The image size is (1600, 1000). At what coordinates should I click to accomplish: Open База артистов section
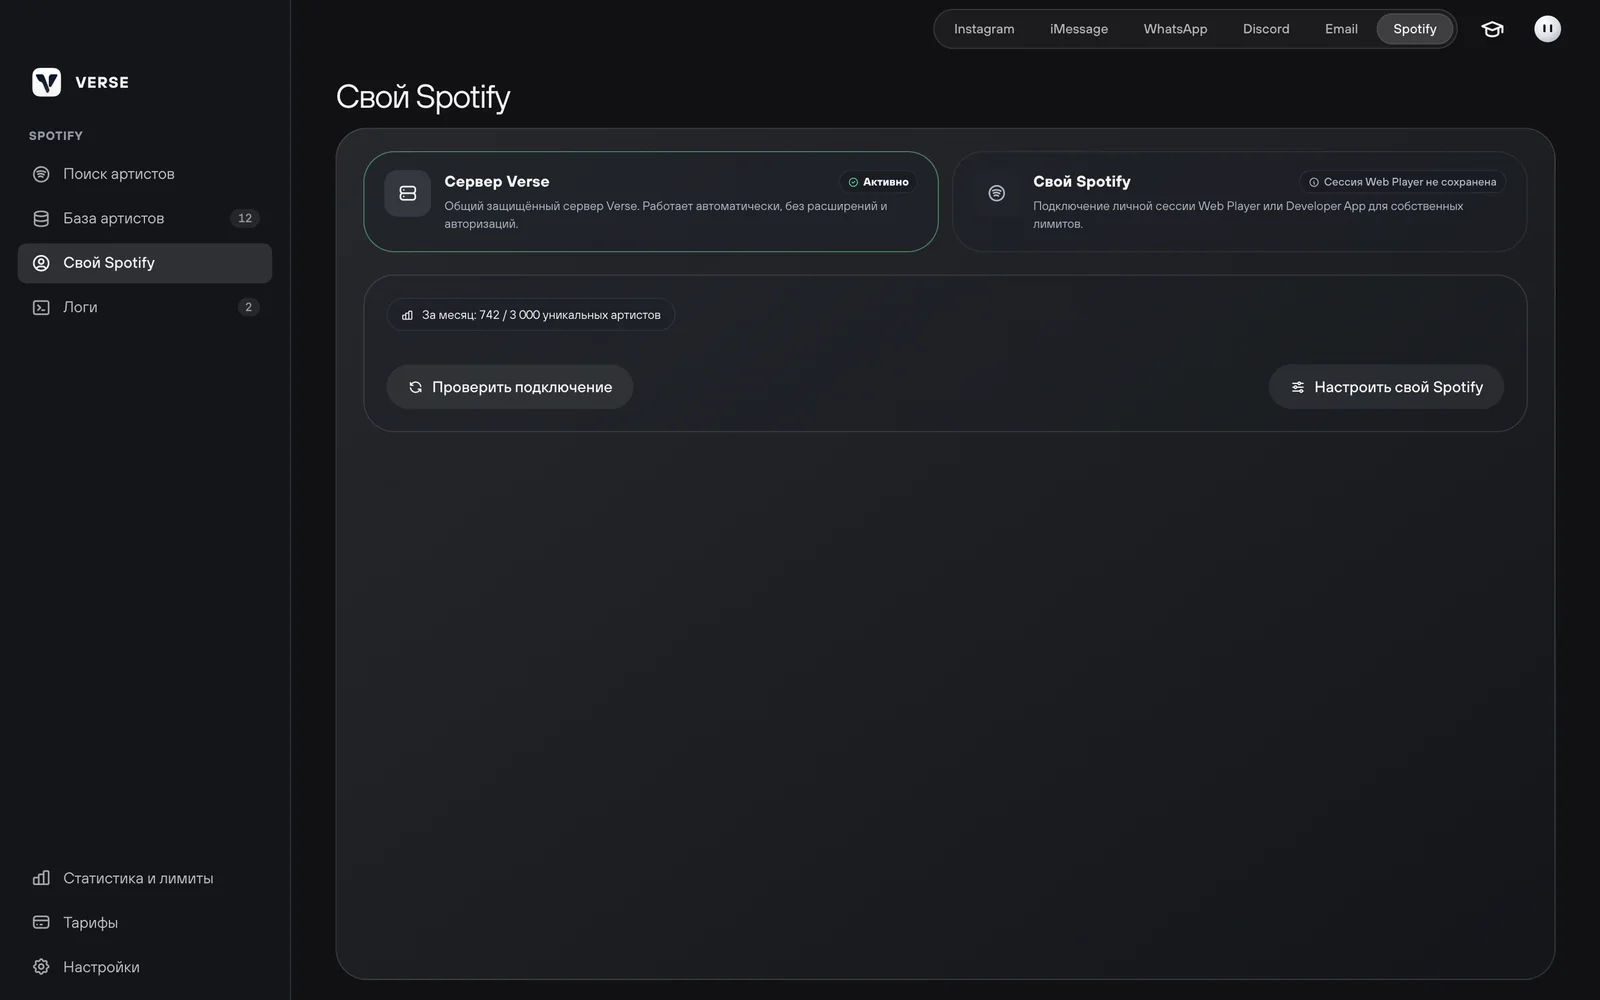pyautogui.click(x=145, y=218)
